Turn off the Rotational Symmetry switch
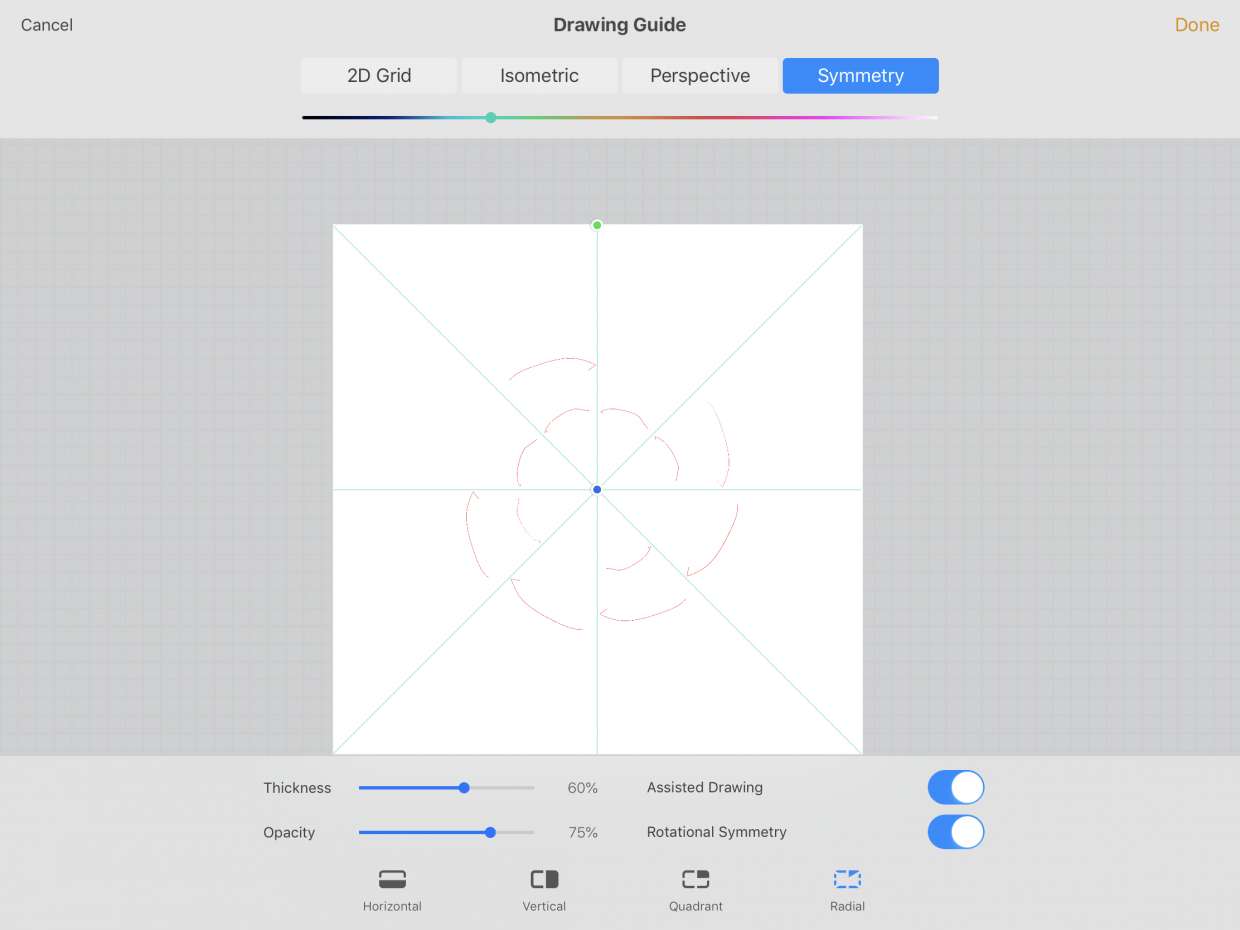This screenshot has width=1240, height=930. coord(956,832)
